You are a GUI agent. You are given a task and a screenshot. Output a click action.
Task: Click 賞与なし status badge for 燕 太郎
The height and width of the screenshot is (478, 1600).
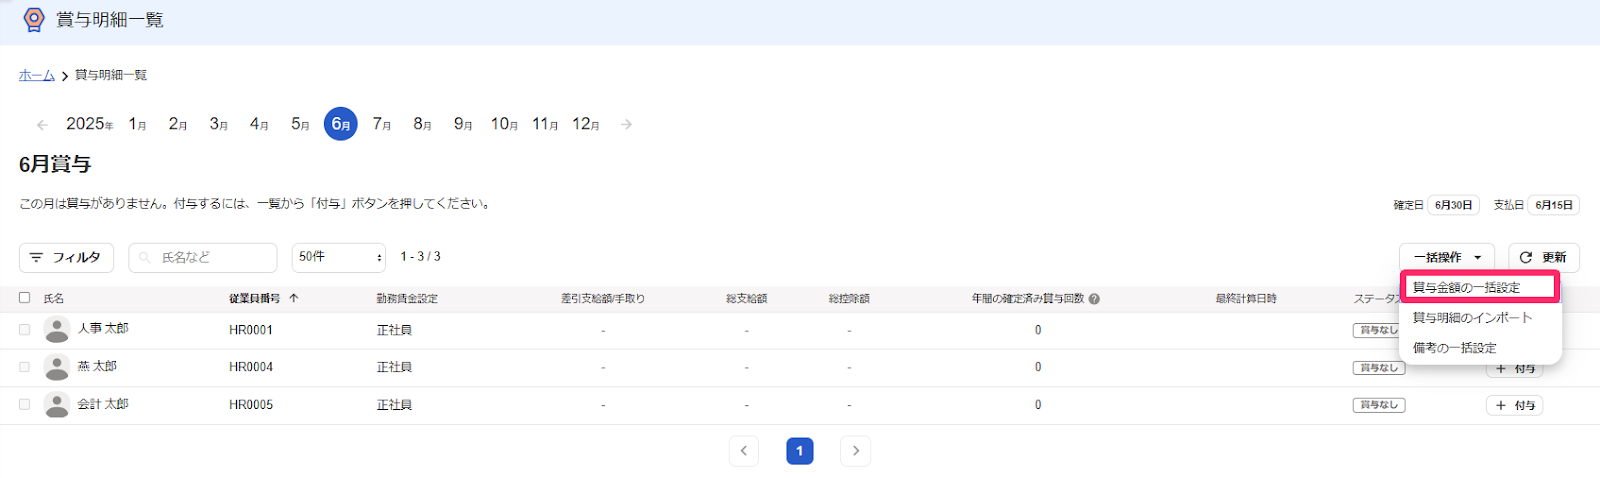[x=1379, y=368]
